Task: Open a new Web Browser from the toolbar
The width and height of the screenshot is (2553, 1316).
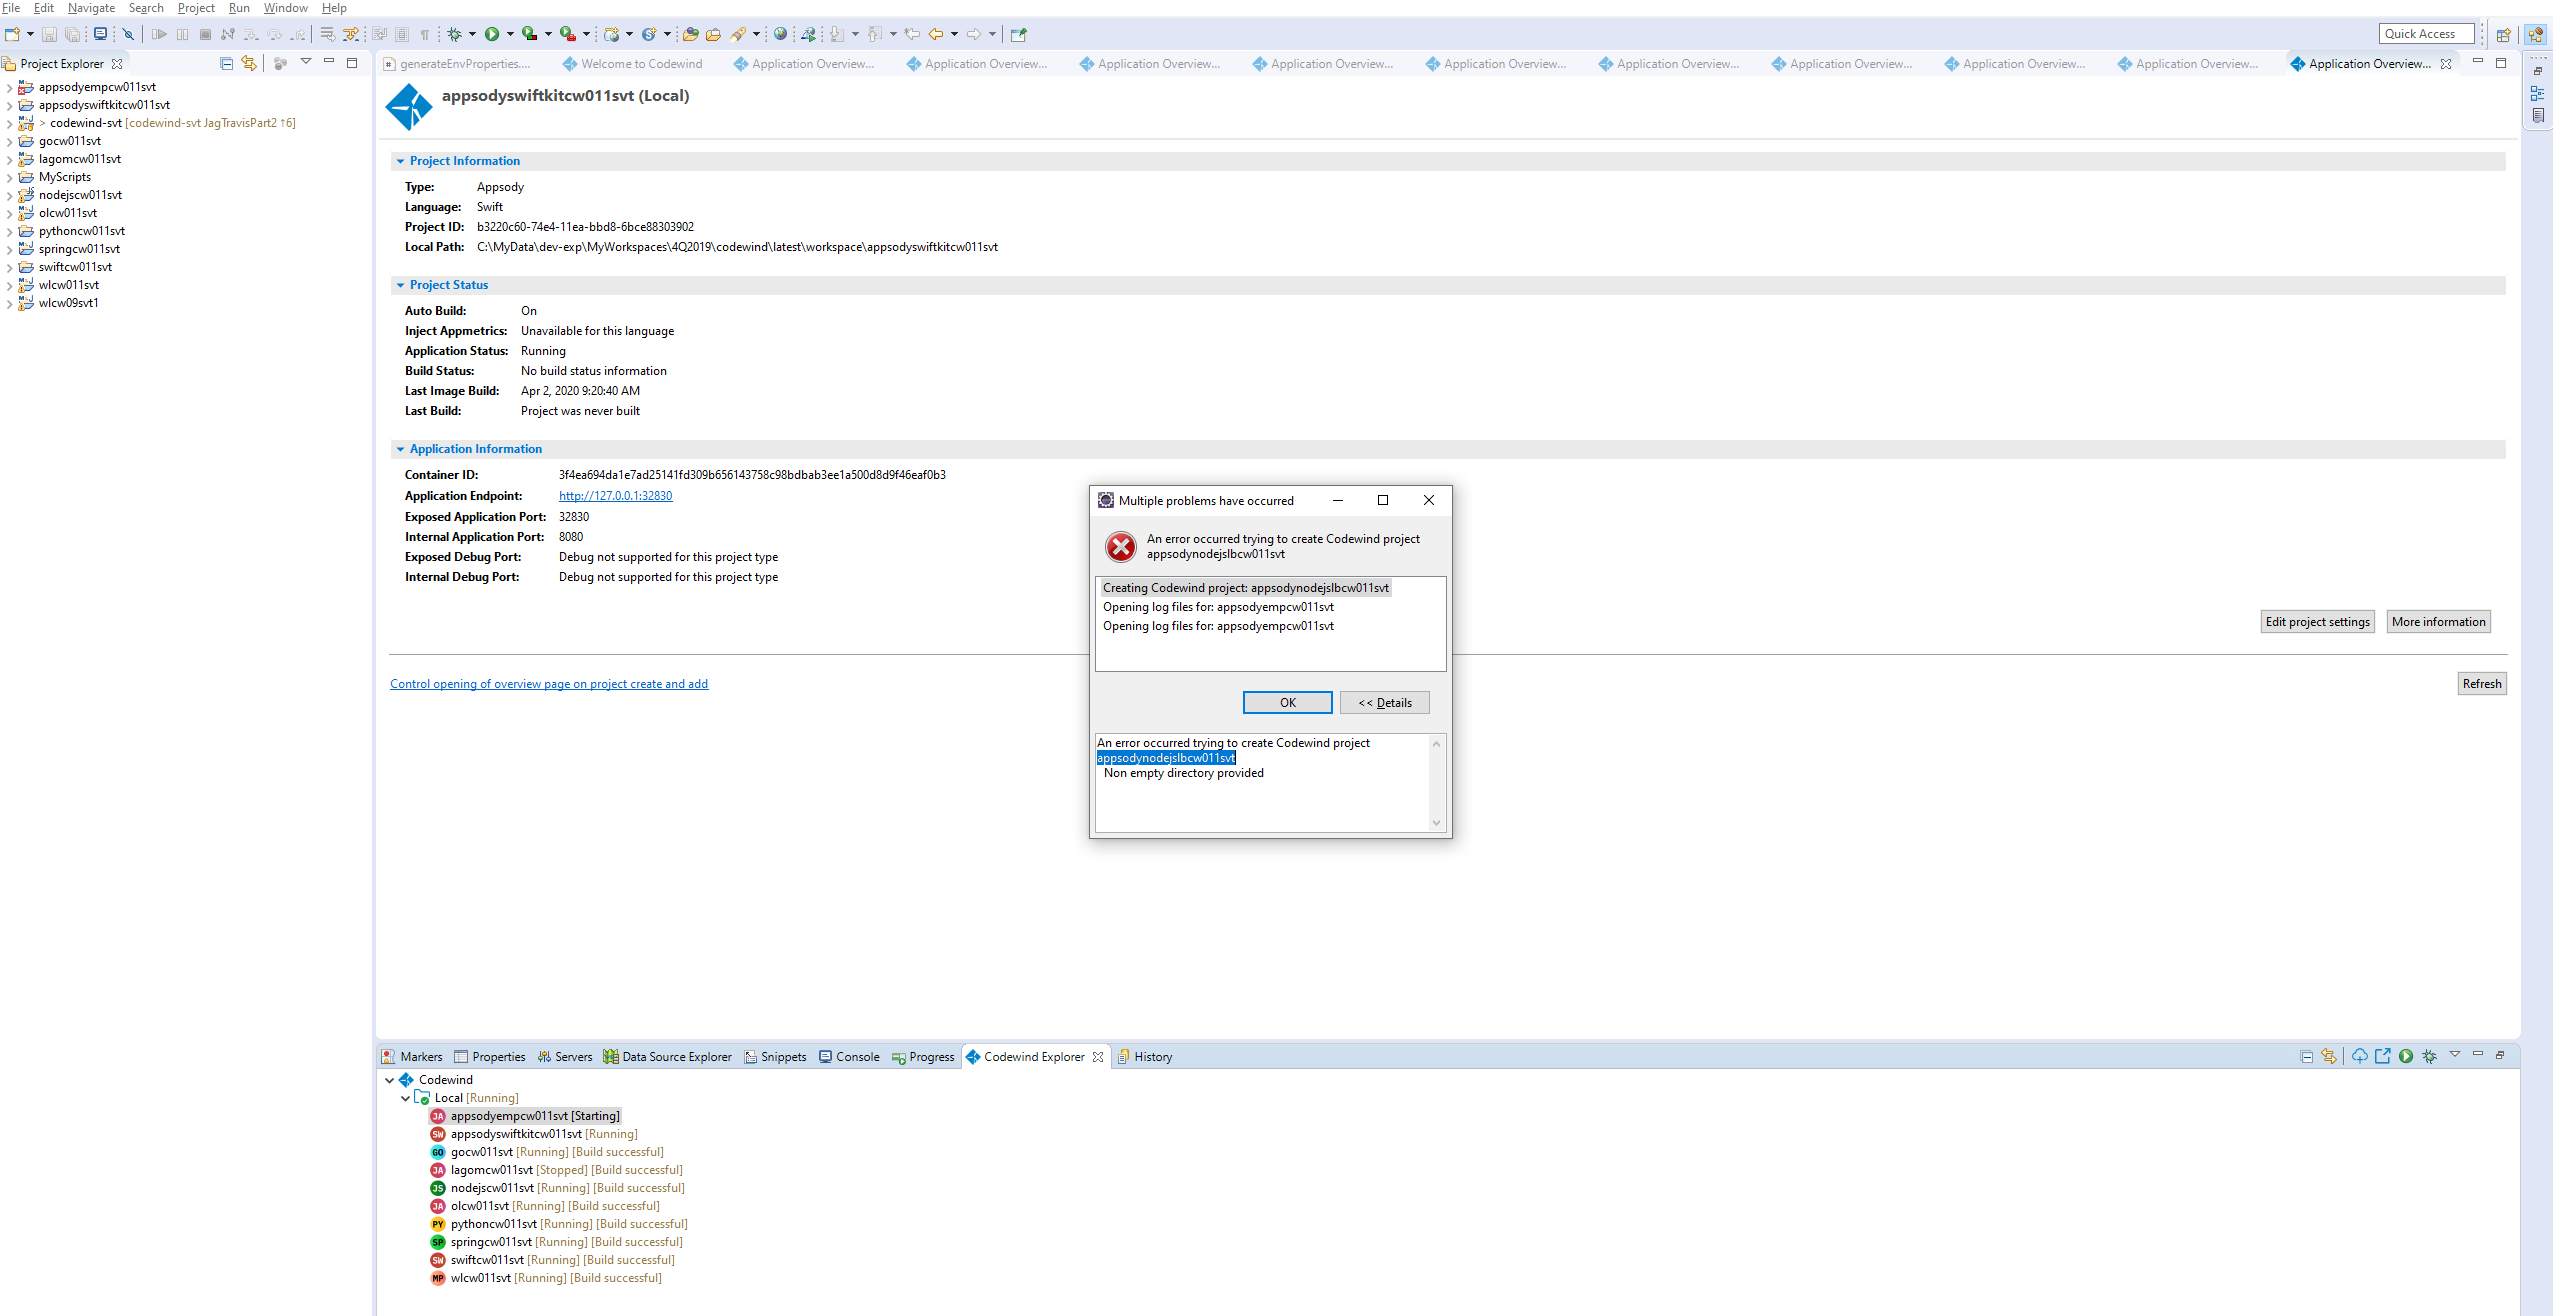Action: pyautogui.click(x=779, y=33)
